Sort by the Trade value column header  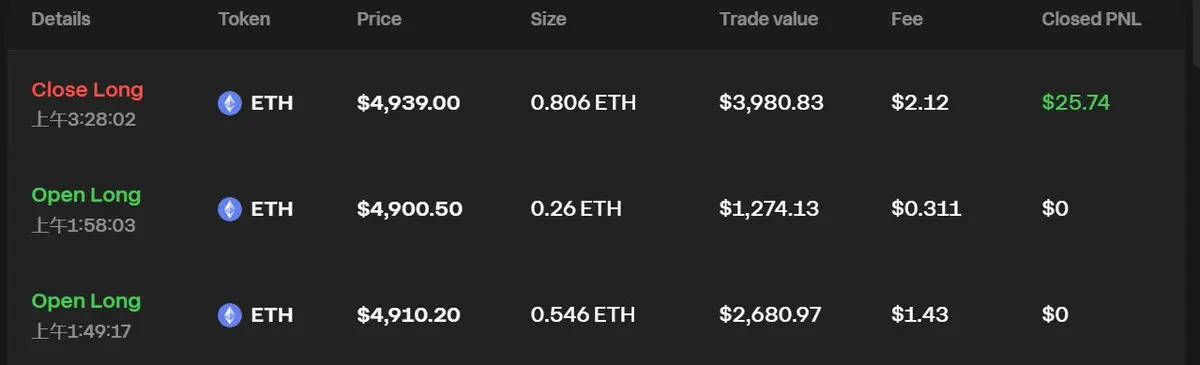point(768,19)
